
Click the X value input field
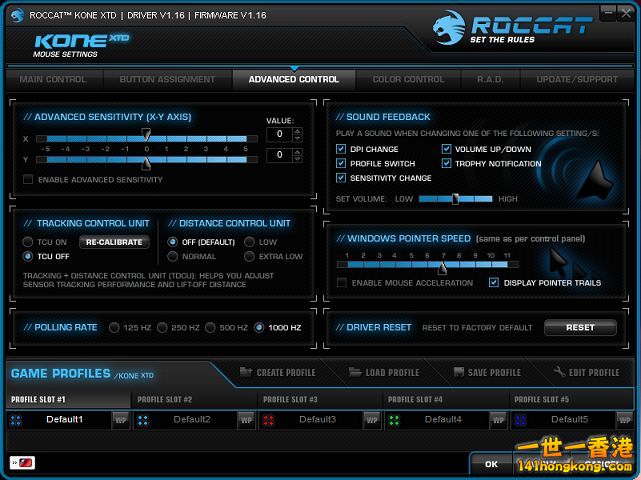coord(279,134)
